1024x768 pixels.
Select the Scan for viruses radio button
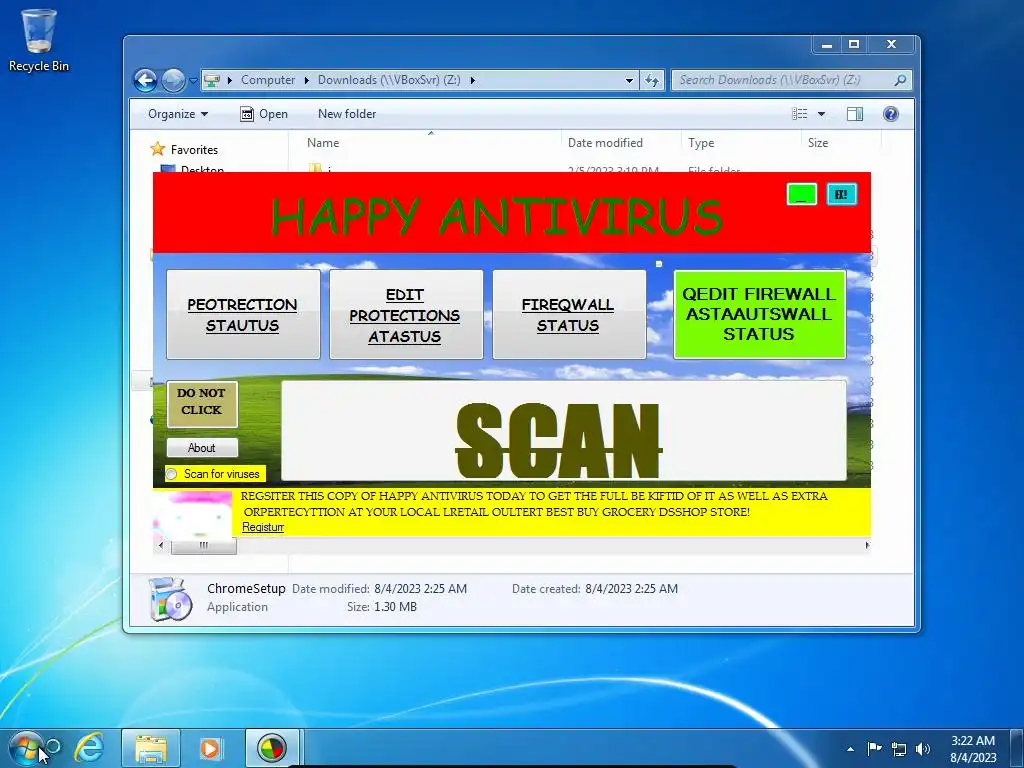point(172,474)
